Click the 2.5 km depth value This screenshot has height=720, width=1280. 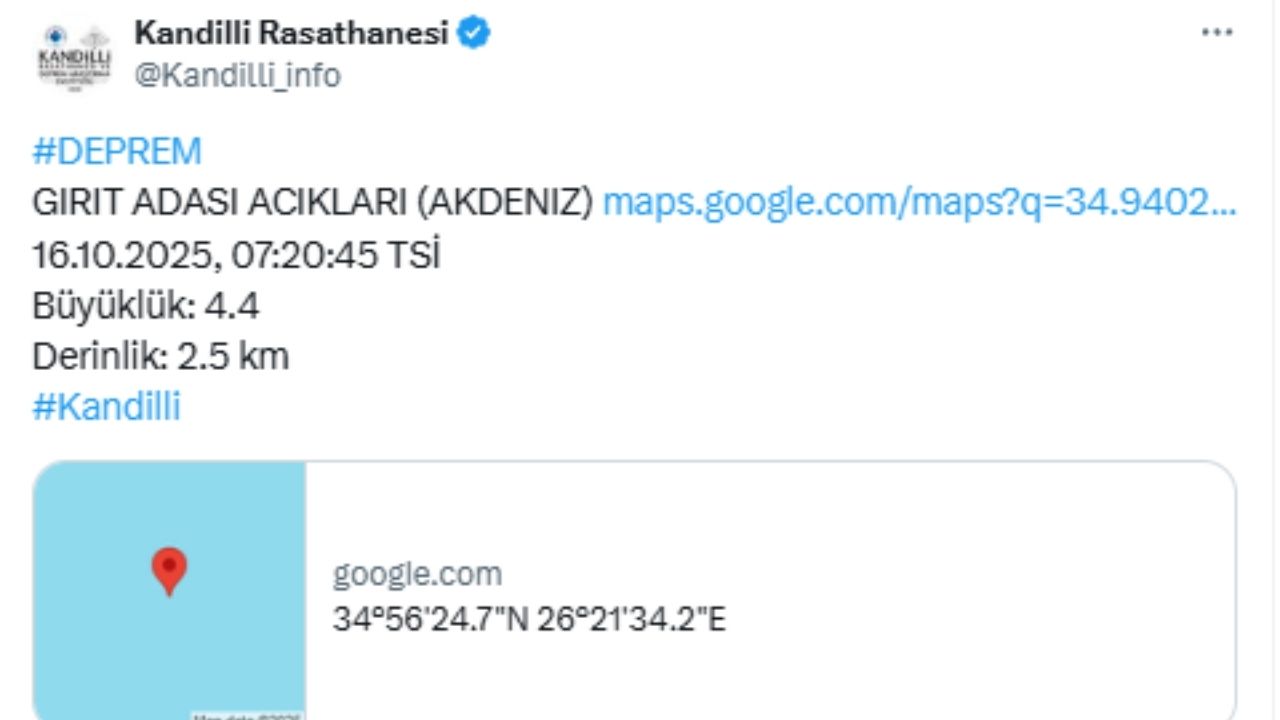click(233, 357)
